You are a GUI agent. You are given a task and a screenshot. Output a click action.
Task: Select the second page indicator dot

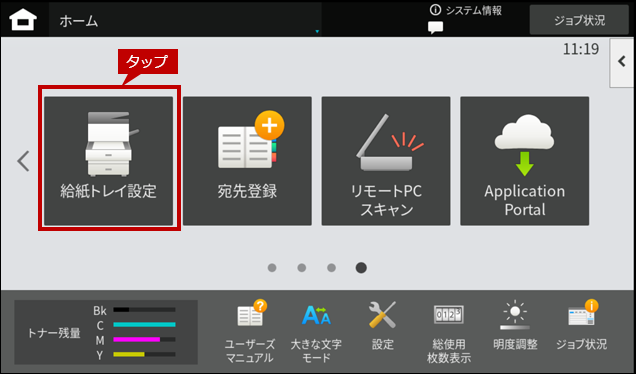coord(302,268)
